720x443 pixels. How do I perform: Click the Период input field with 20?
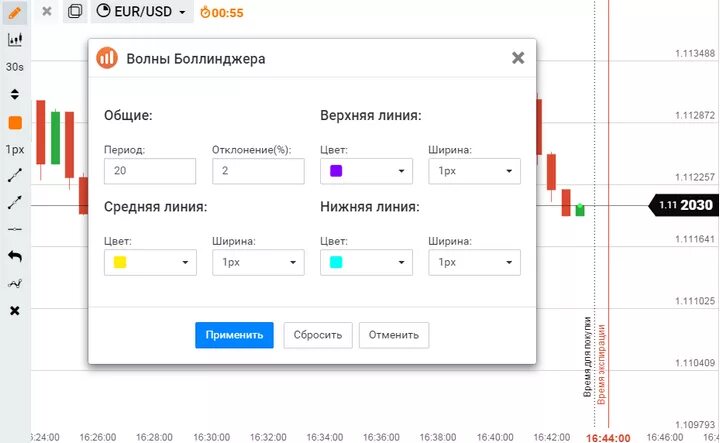pyautogui.click(x=150, y=171)
